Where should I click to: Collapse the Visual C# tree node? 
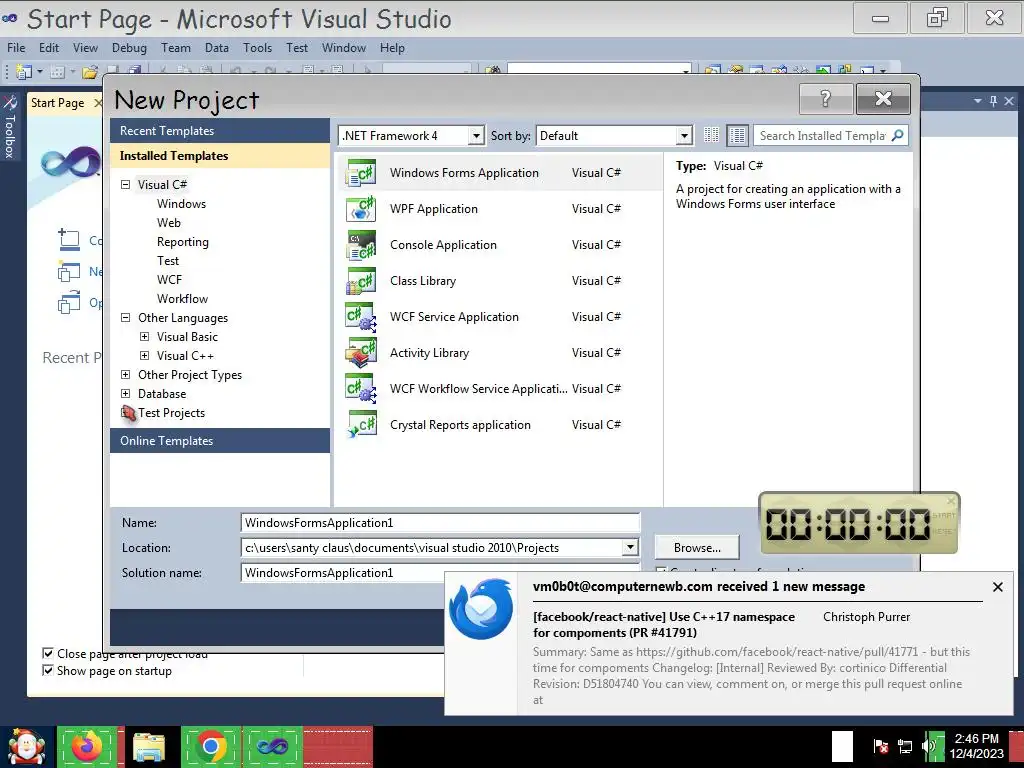(x=125, y=185)
